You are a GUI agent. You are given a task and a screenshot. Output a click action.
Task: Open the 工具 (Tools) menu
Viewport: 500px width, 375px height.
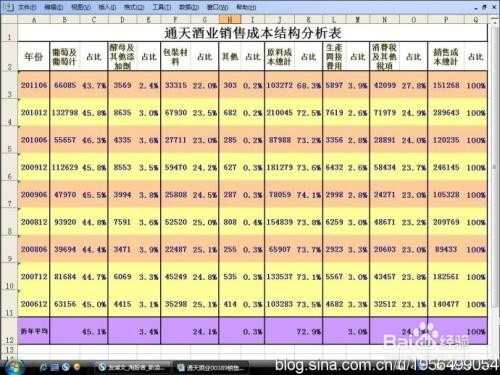(162, 7)
